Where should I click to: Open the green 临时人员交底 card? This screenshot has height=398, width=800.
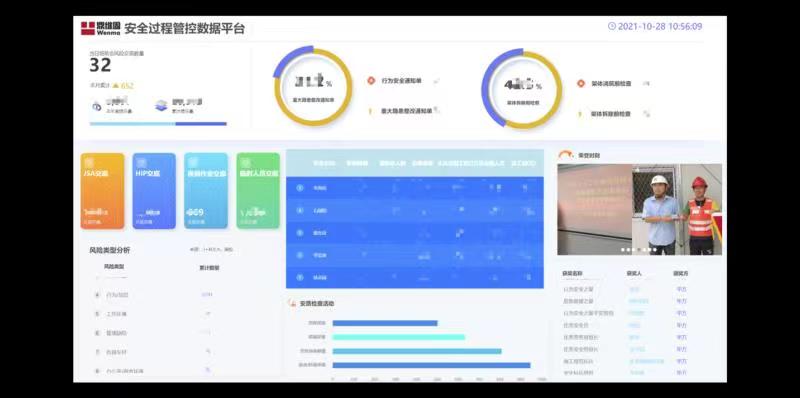click(258, 191)
